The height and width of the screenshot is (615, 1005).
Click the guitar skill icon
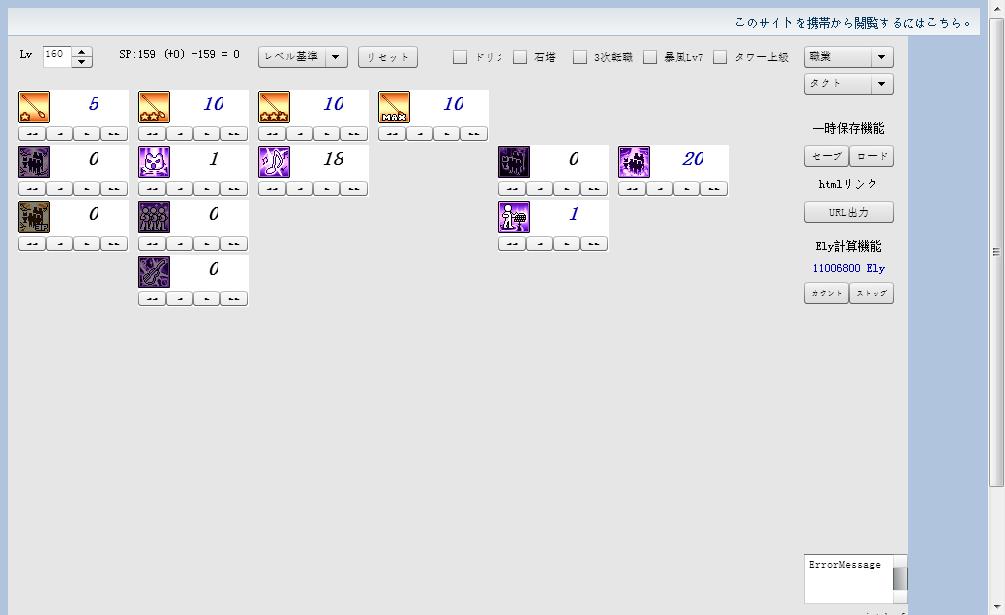(x=154, y=272)
